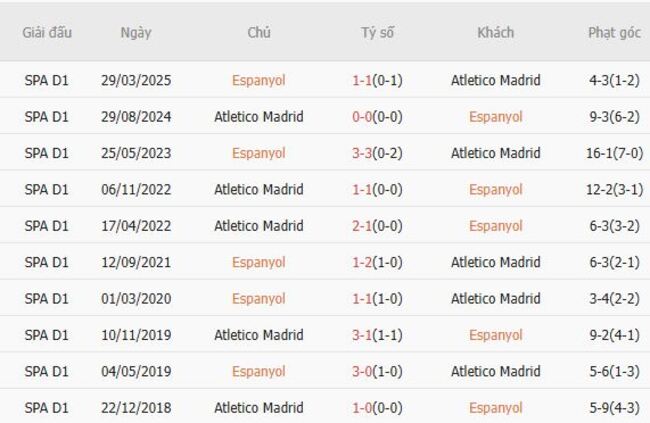Click the 3-3(0-2) score result
Viewport: 650px width, 423px height.
[377, 153]
